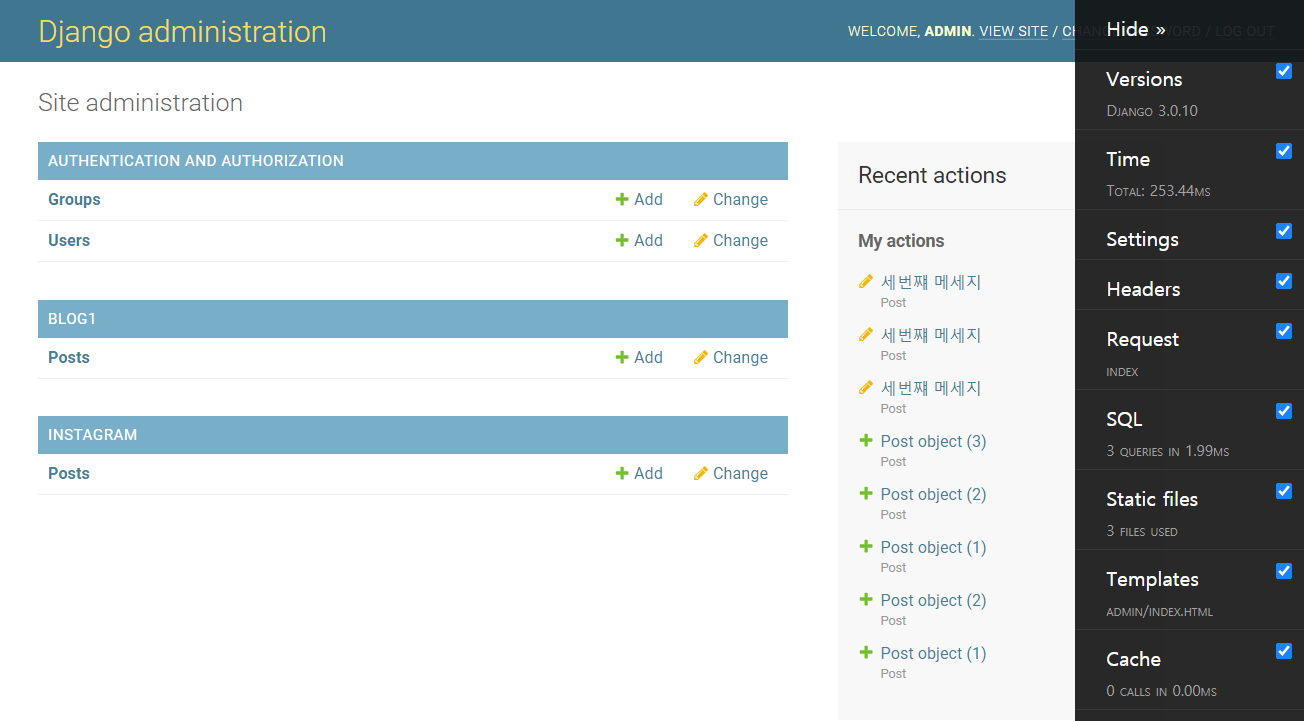Click the pencil icon in INSTAGRAM Posts row
The image size is (1304, 721).
pos(701,474)
